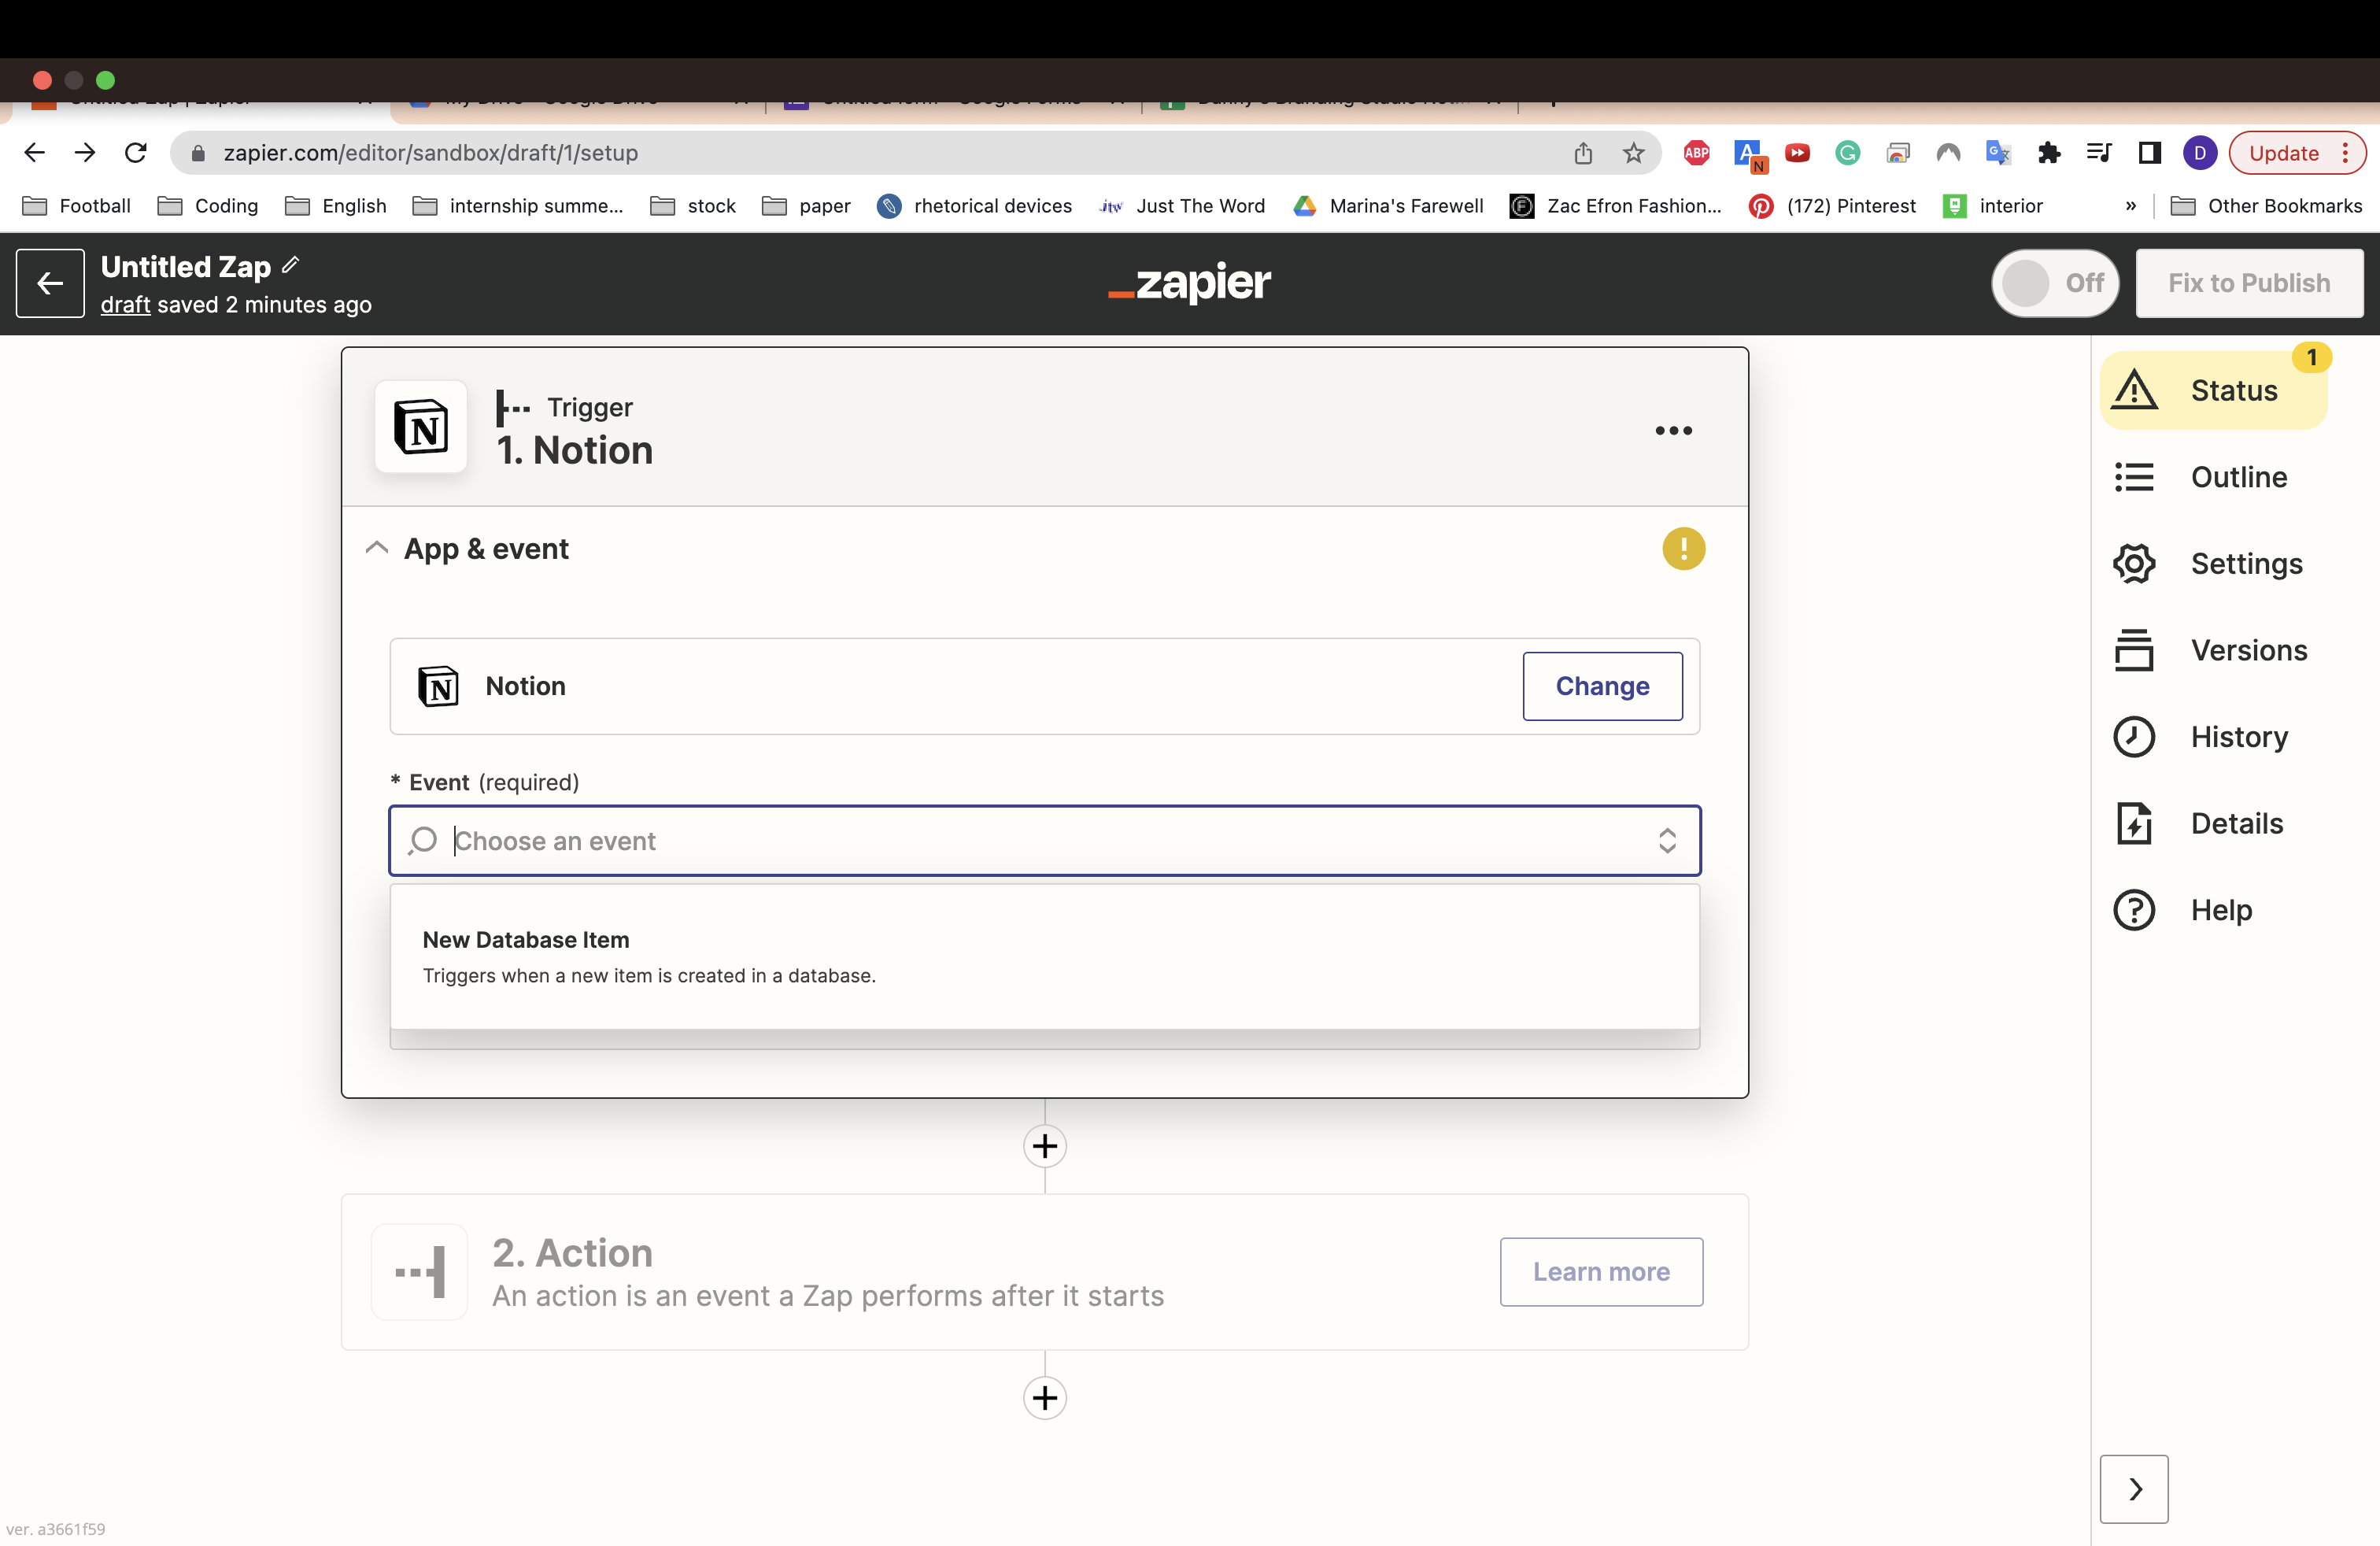This screenshot has height=1546, width=2380.
Task: Click the browser back arrow
Action: coord(34,153)
